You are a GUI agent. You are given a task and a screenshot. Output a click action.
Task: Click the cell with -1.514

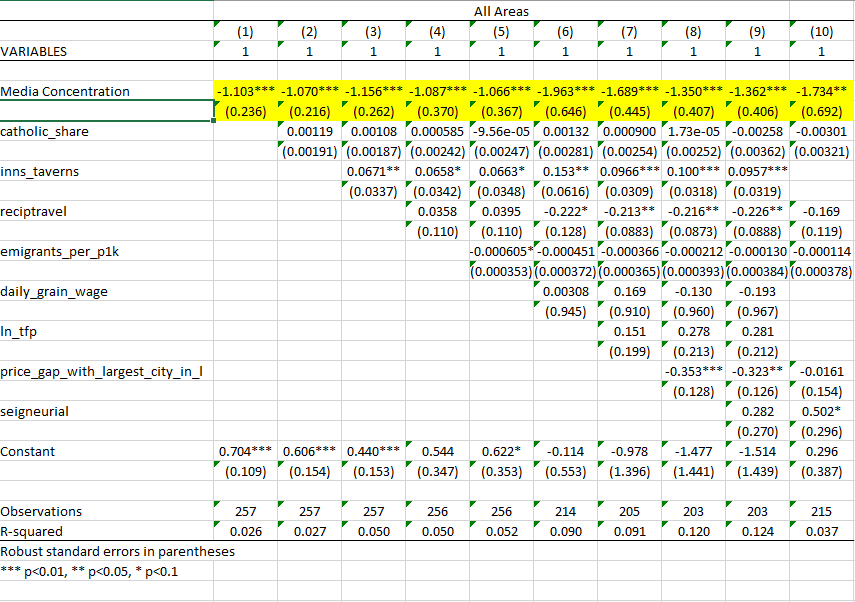(757, 452)
